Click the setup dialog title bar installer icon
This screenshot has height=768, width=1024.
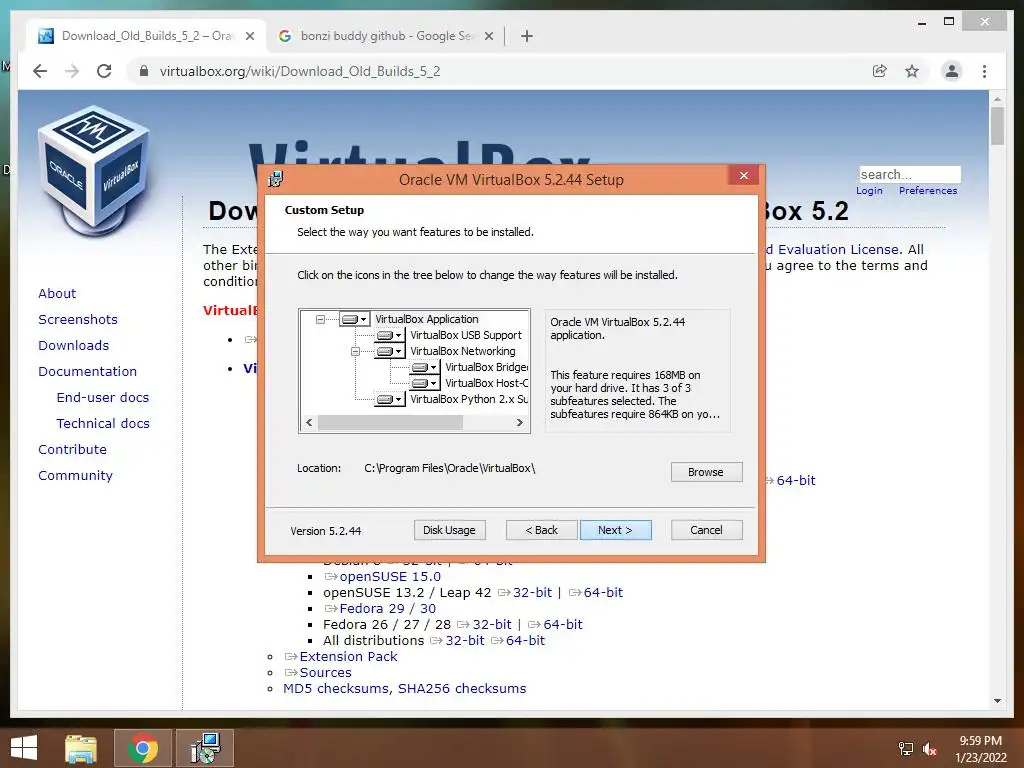276,179
